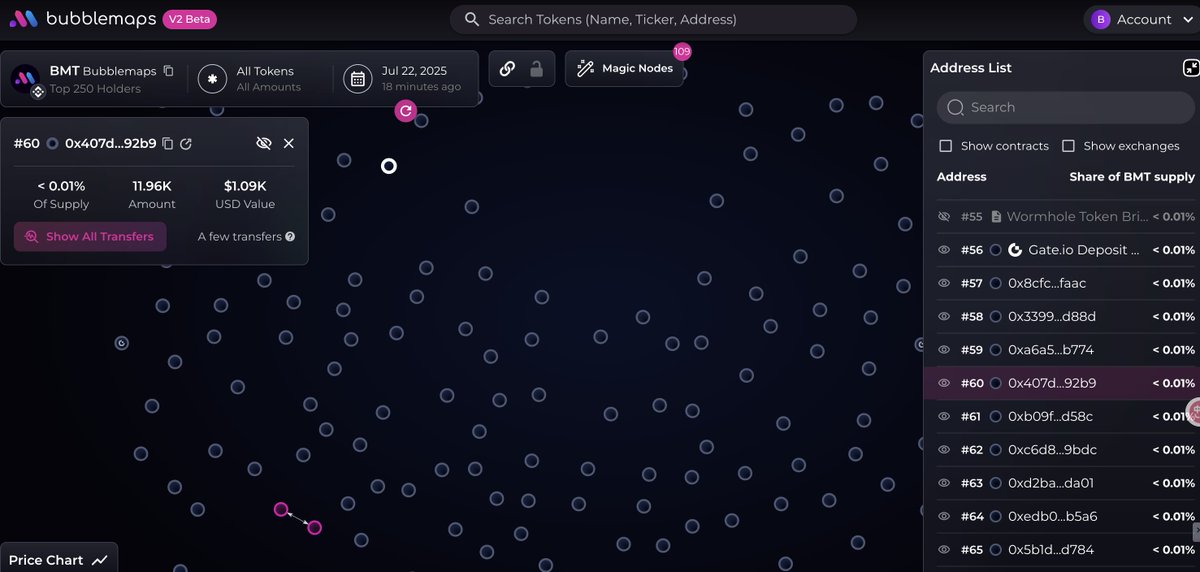Select address row 0xc6d8...9bdc
This screenshot has height=572, width=1200.
pyautogui.click(x=1061, y=450)
